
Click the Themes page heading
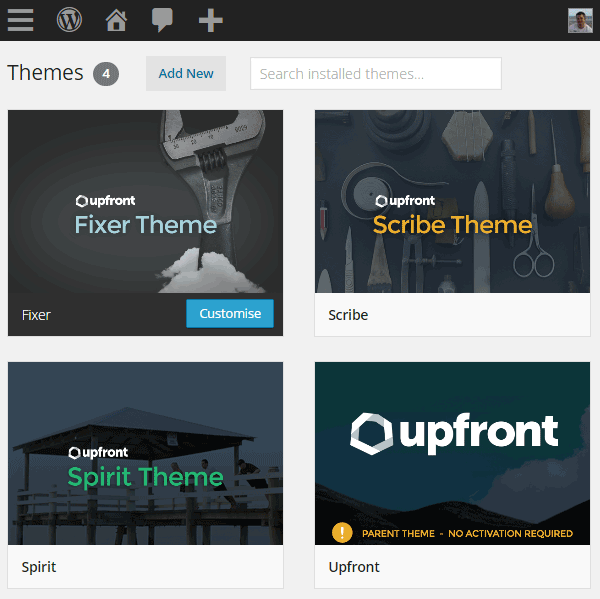coord(45,73)
